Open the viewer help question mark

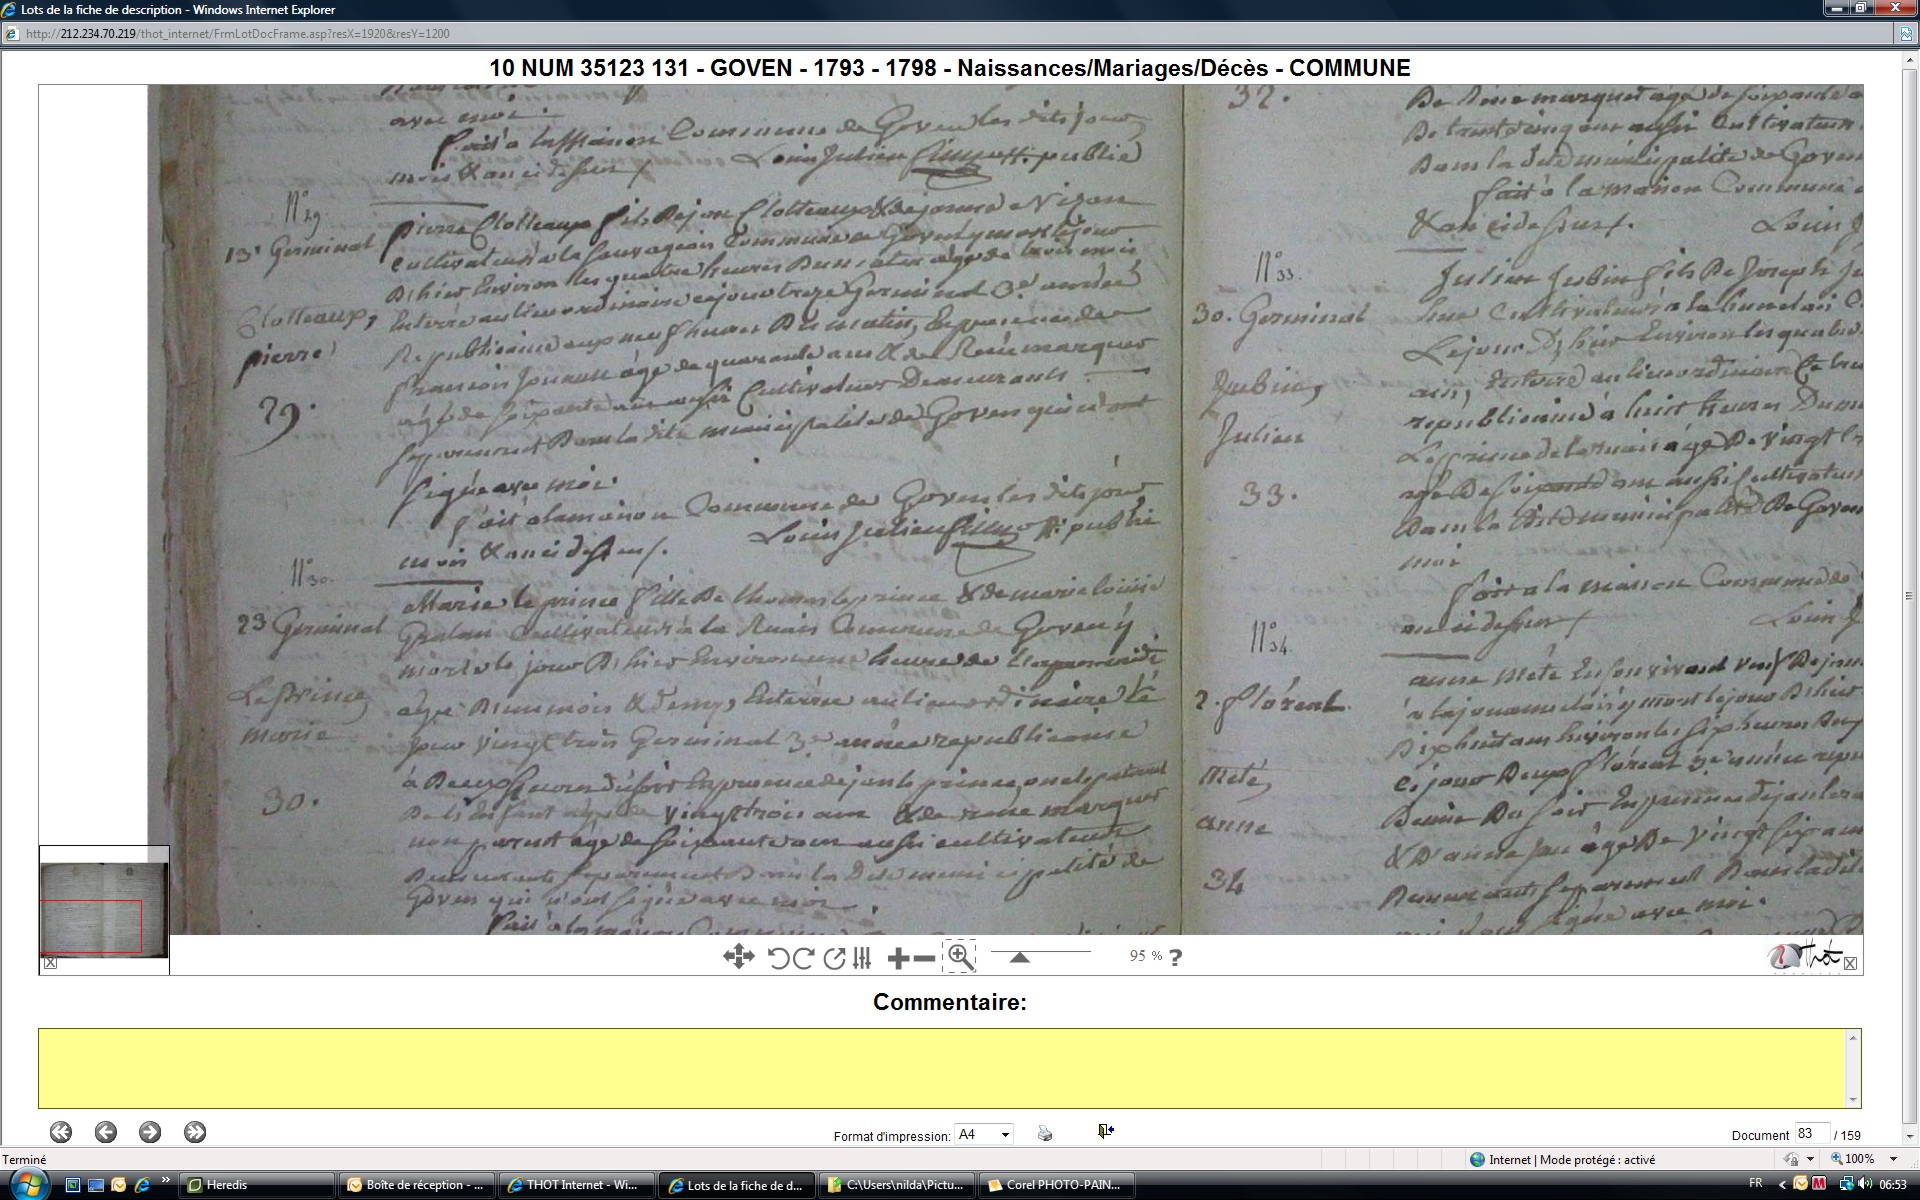pos(1176,957)
